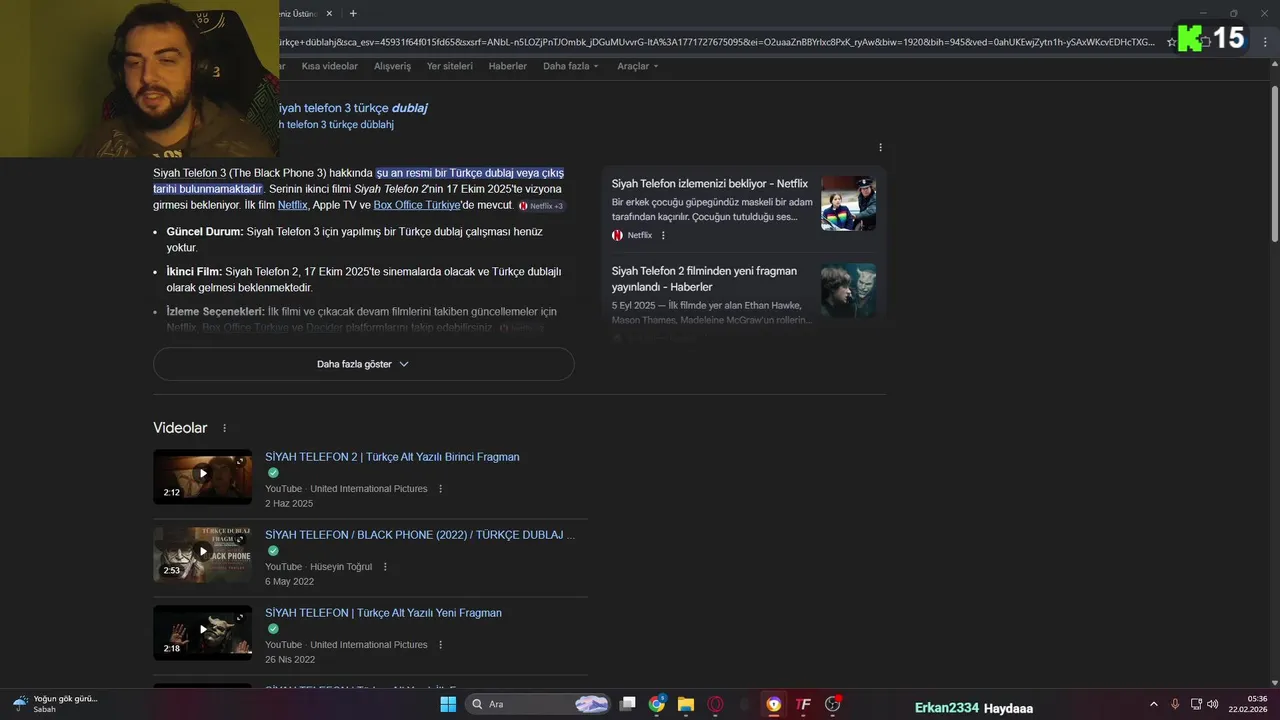Viewport: 1280px width, 720px height.
Task: Switch to the Kısa videolar search tab
Action: (330, 66)
